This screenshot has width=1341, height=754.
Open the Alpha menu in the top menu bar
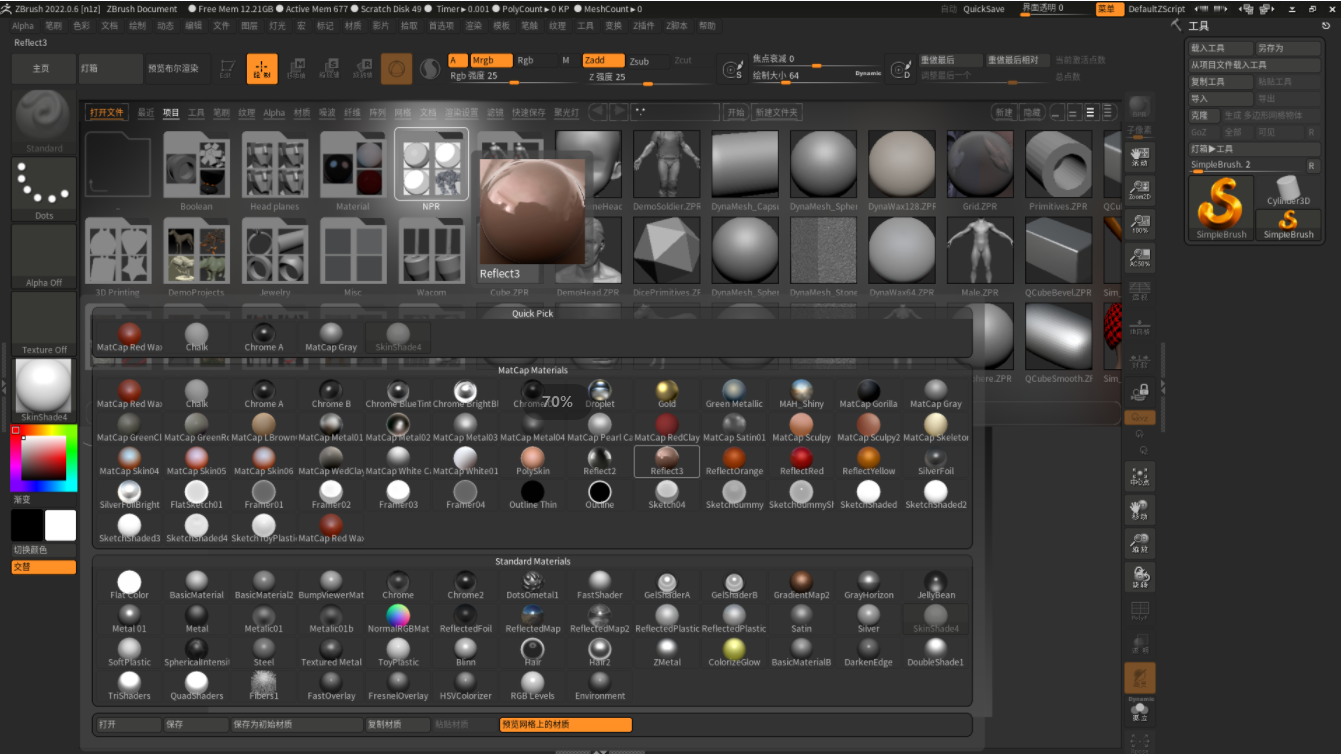pyautogui.click(x=22, y=26)
